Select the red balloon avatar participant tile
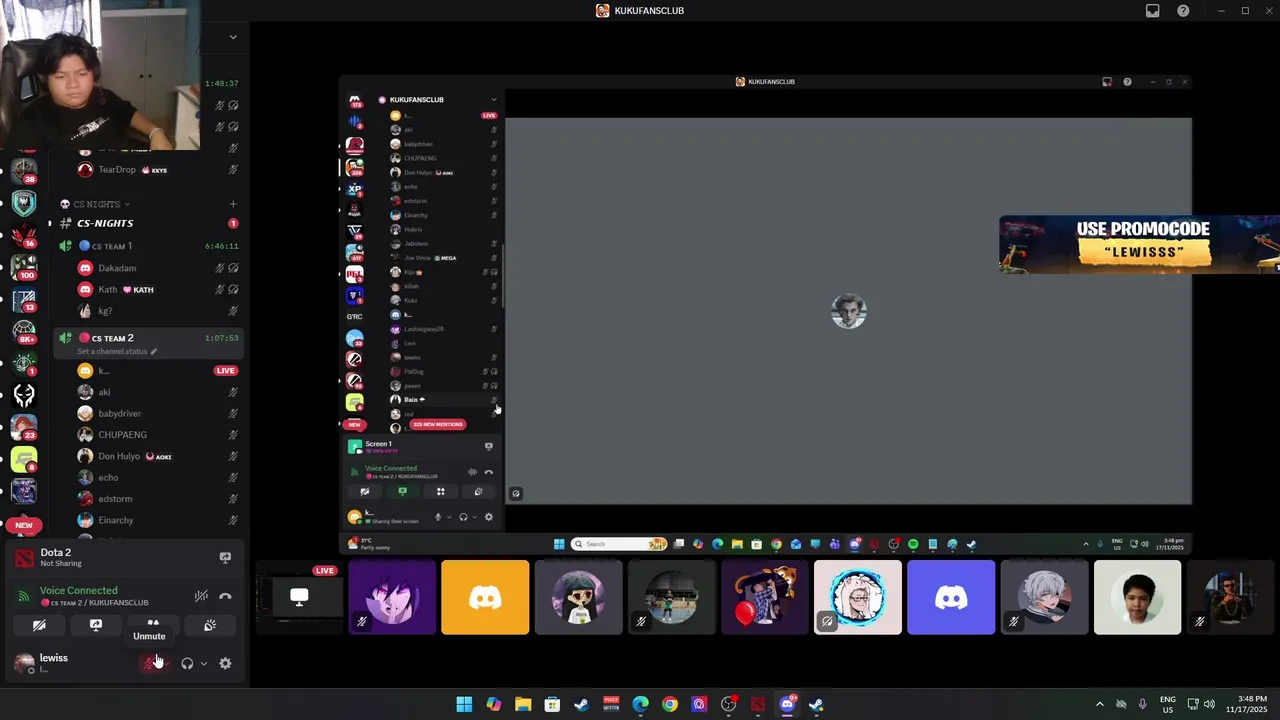The image size is (1280, 720). pos(765,597)
